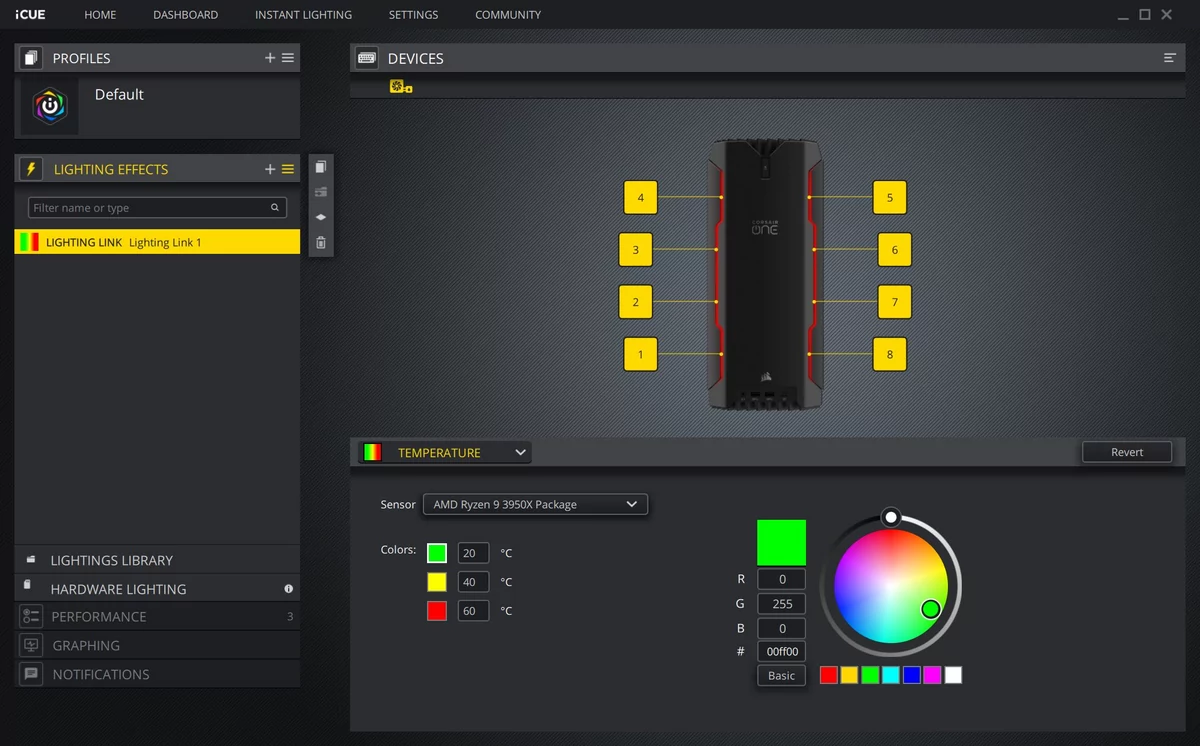Select LED zone 4 on the case

click(641, 198)
